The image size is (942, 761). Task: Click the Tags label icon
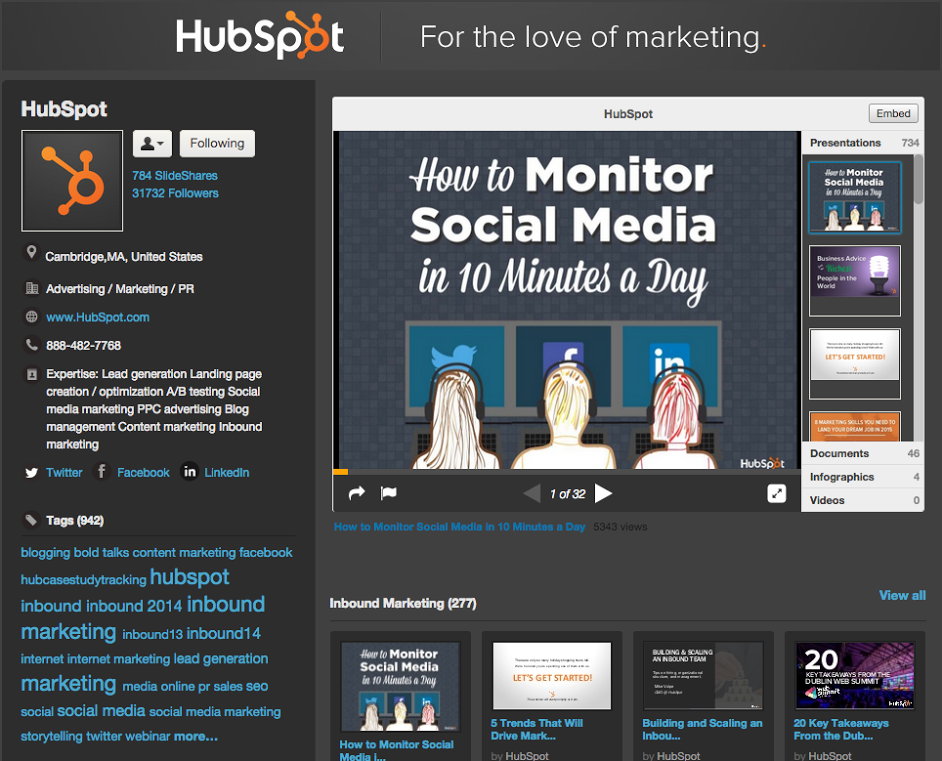tap(30, 520)
